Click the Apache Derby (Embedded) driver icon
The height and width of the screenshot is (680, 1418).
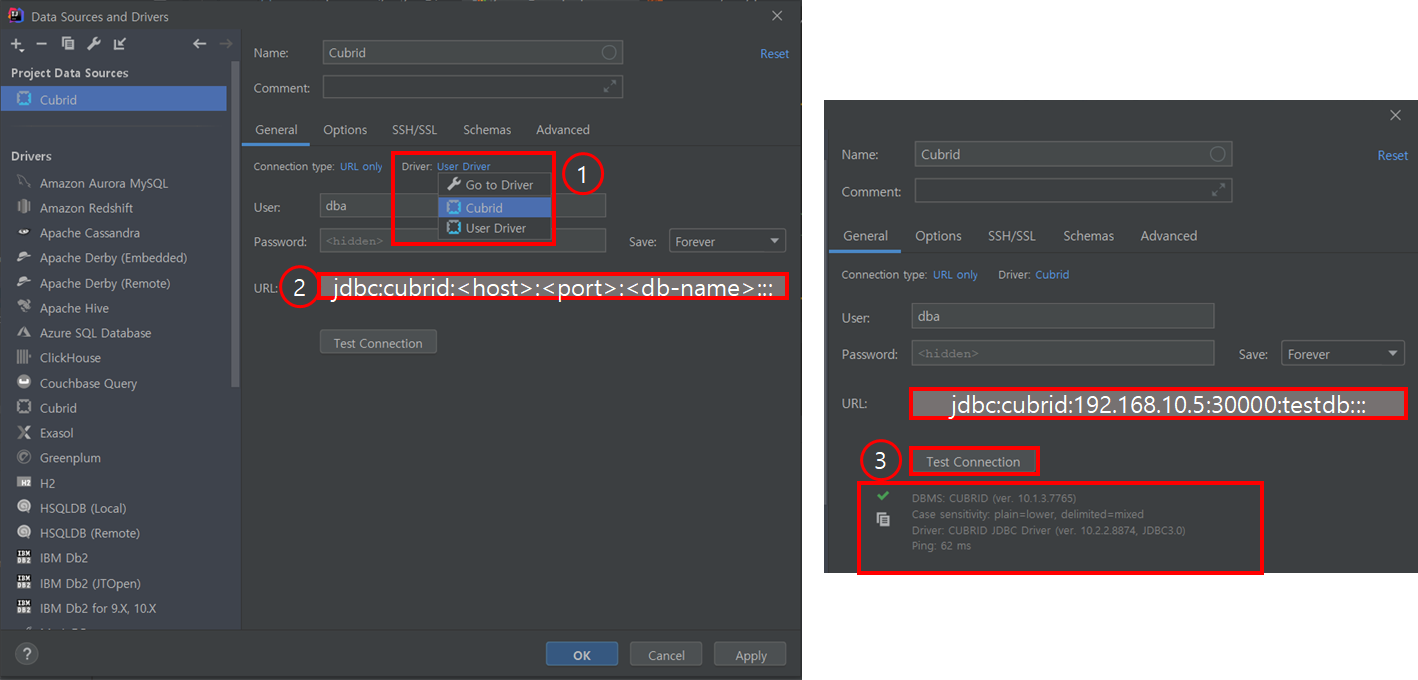point(24,257)
